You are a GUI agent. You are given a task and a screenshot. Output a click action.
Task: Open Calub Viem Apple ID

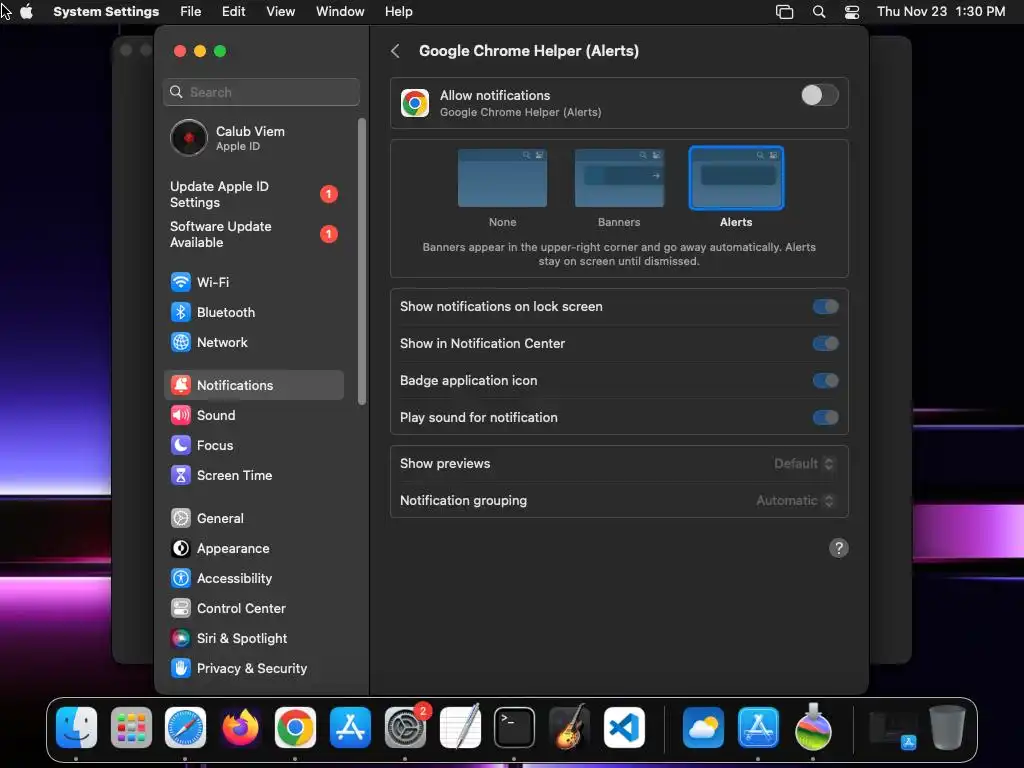click(253, 138)
